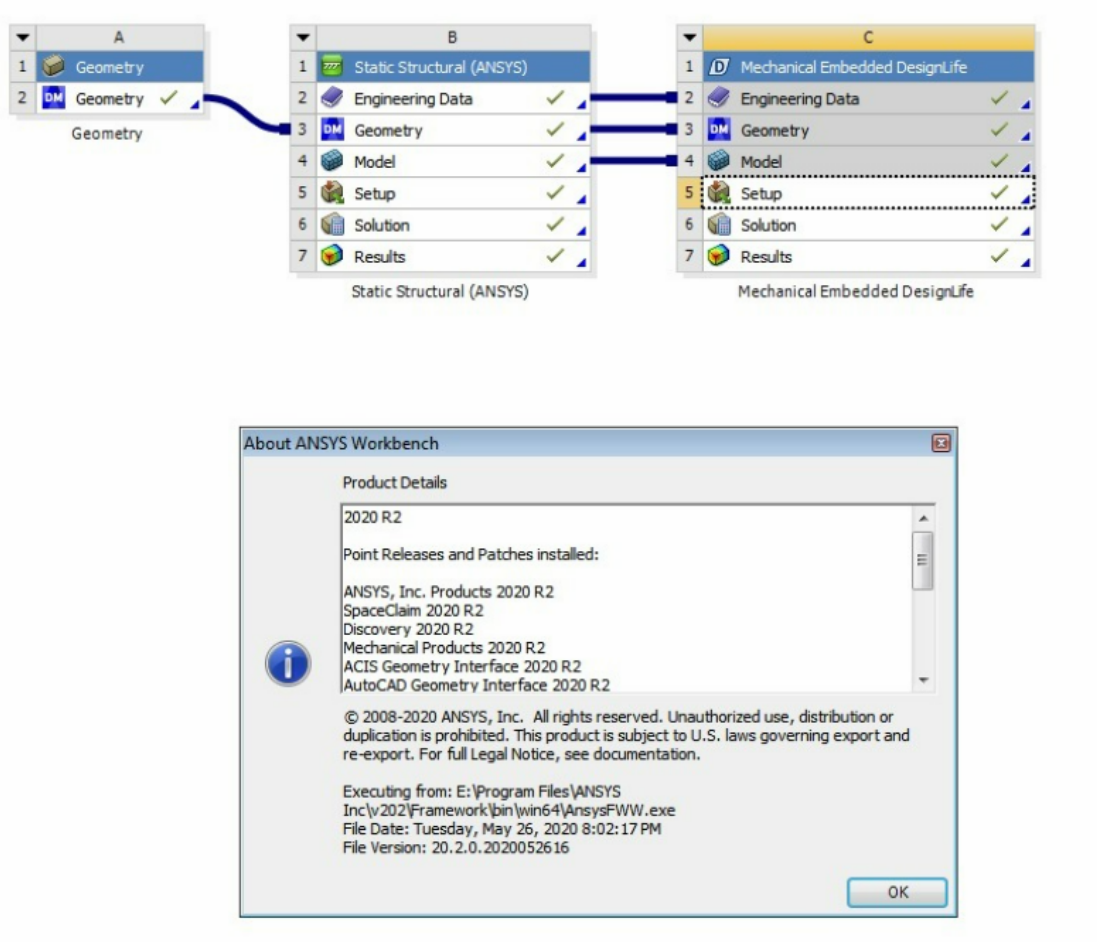Click the Engineering Data icon in system B
Image resolution: width=1097 pixels, height=942 pixels.
(332, 99)
